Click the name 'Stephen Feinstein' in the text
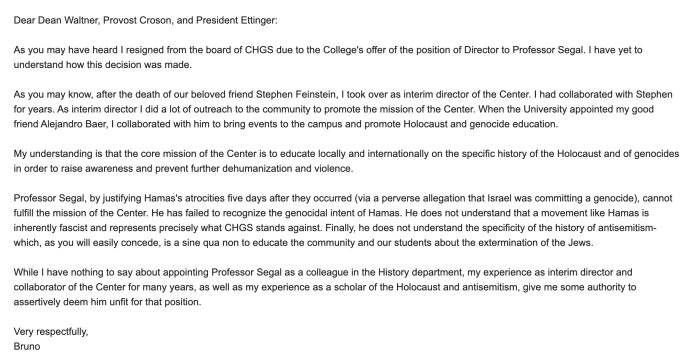This screenshot has height=363, width=696. 297,95
